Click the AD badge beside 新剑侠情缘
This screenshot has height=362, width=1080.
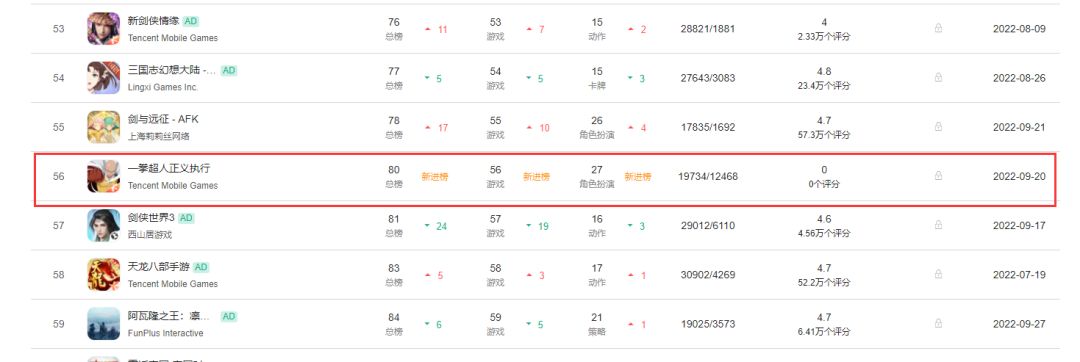point(191,21)
